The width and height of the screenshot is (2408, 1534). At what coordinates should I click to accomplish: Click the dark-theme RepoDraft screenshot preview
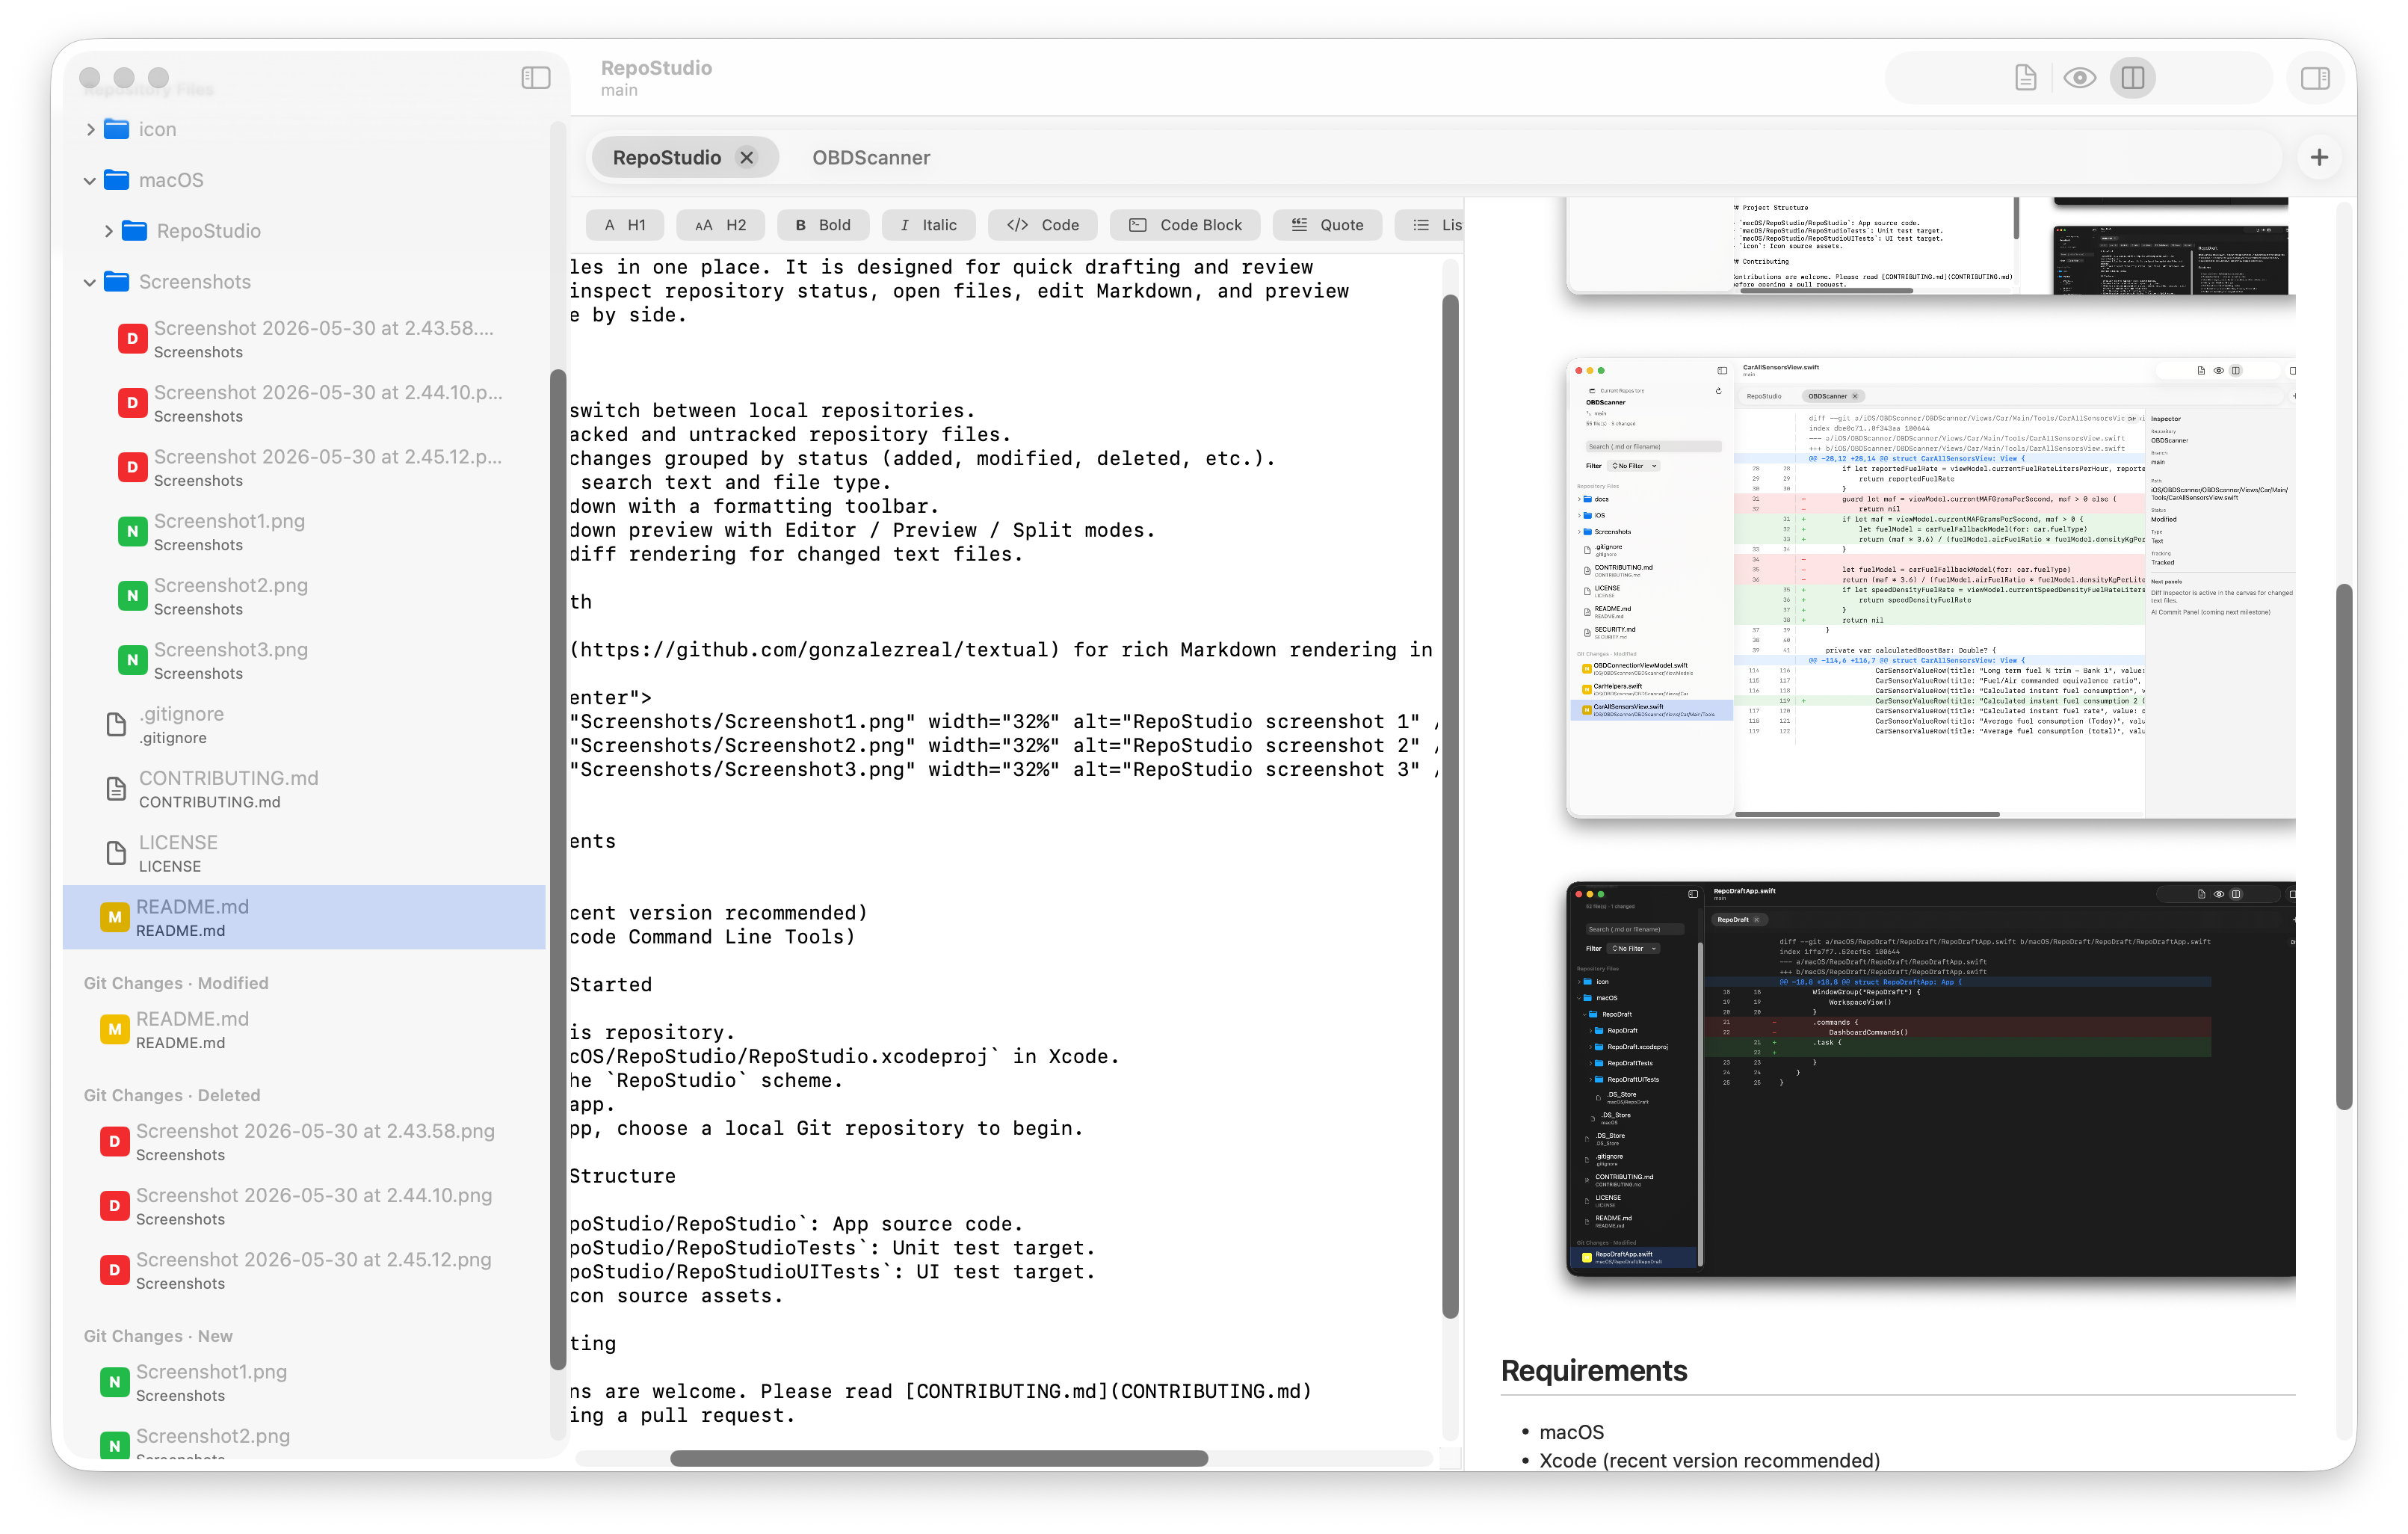[x=1930, y=1079]
